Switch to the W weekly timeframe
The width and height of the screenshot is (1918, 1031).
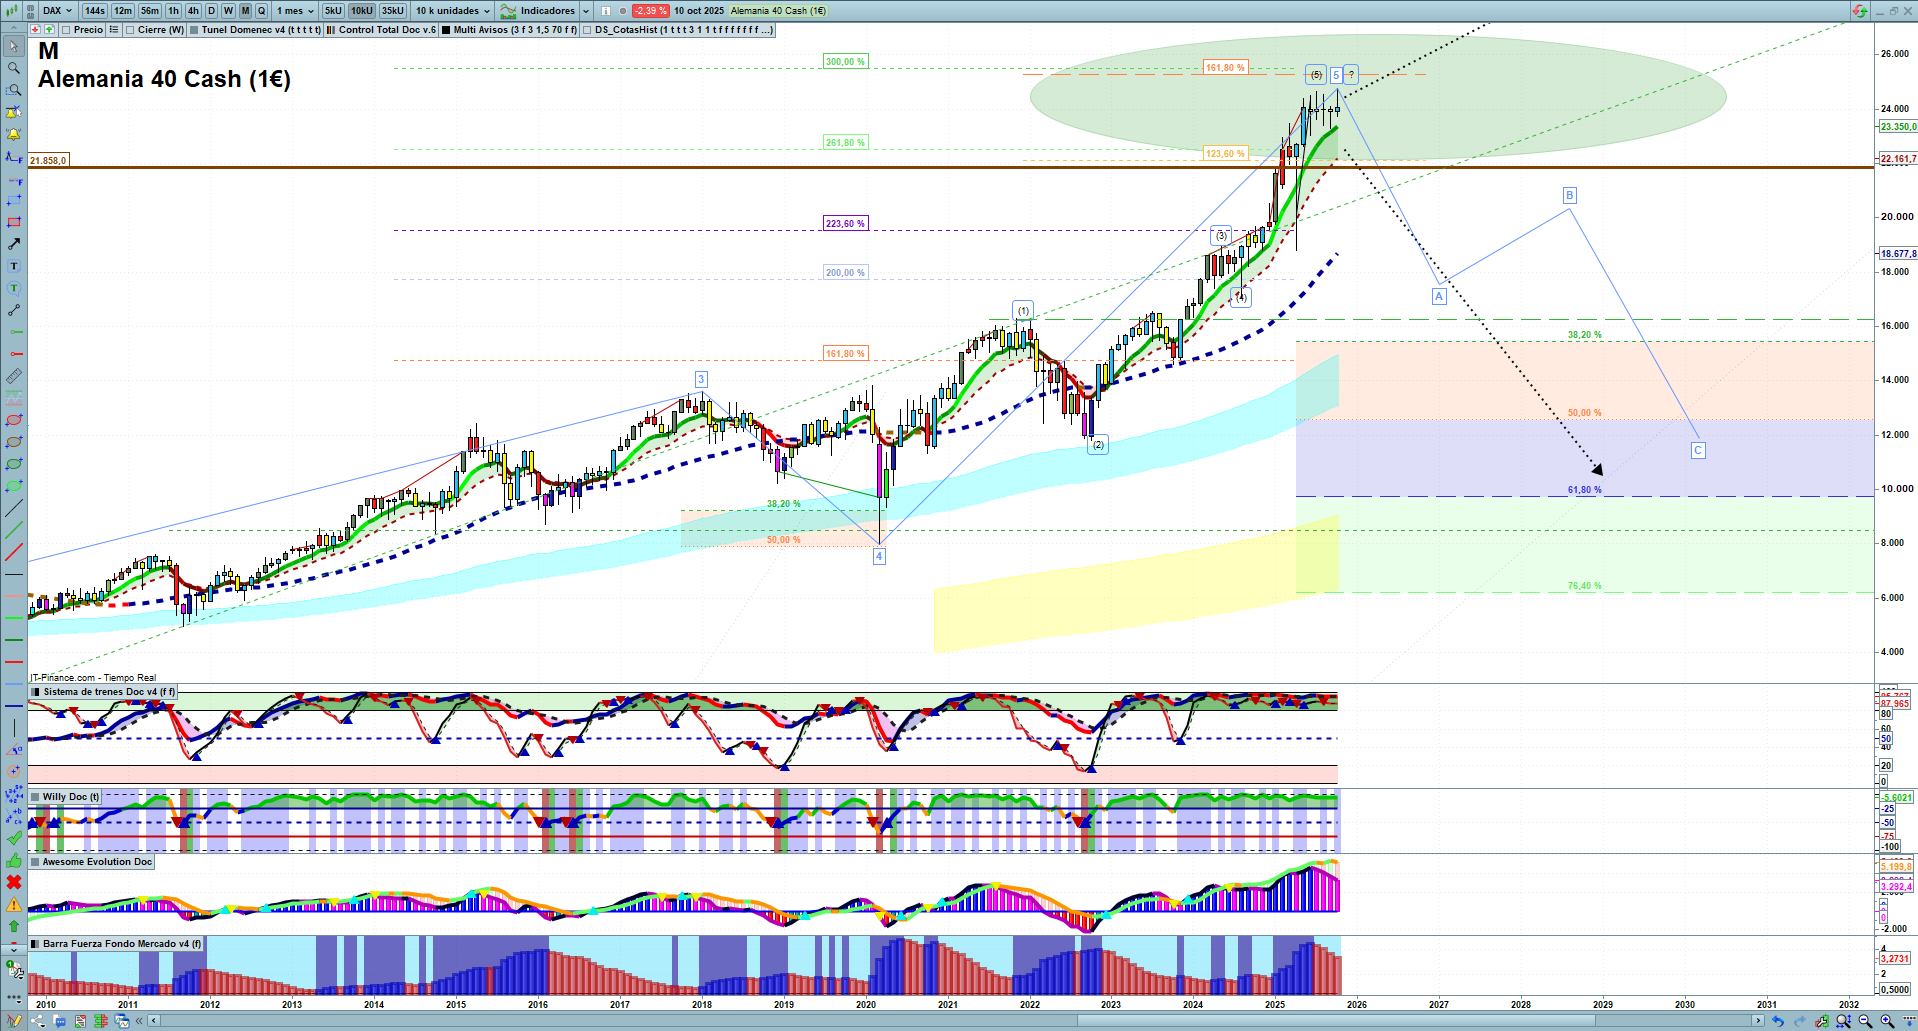point(228,11)
